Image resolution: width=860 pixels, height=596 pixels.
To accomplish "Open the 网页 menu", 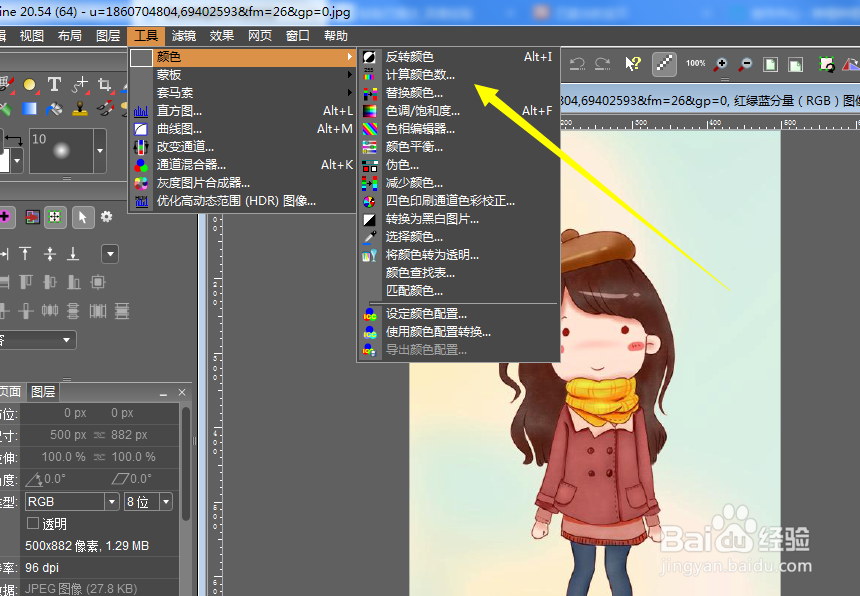I will [x=260, y=36].
